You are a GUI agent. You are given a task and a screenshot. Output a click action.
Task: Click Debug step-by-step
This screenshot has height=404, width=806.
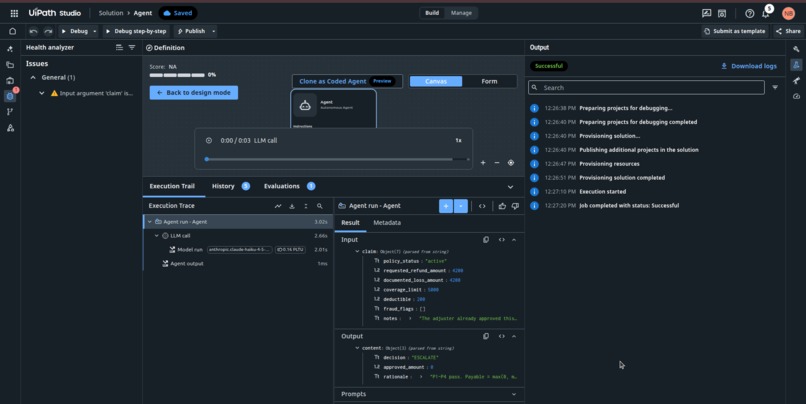click(x=136, y=31)
